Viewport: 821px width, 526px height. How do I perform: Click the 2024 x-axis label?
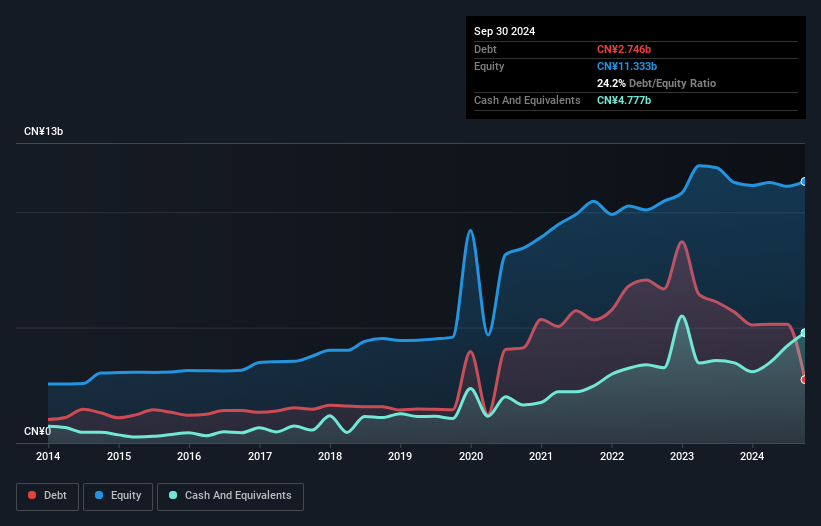point(752,456)
